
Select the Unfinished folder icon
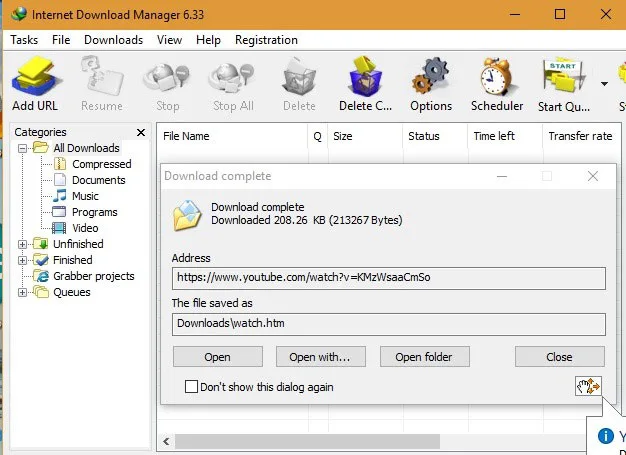click(41, 243)
